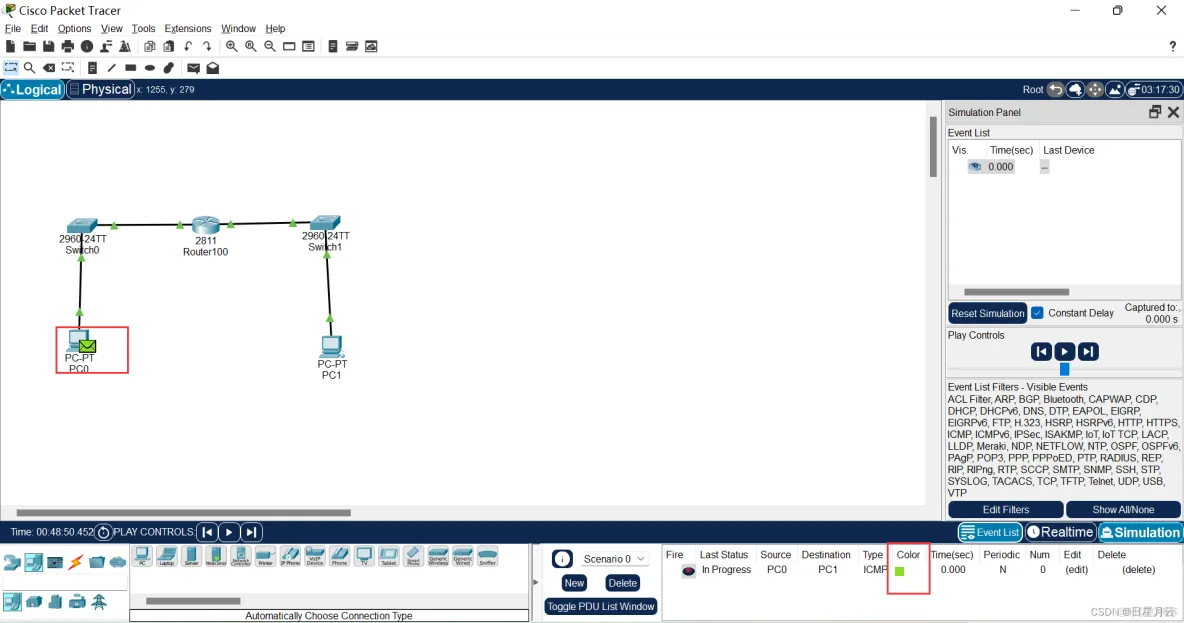Click the Print toolbar icon
This screenshot has width=1184, height=623.
point(68,47)
